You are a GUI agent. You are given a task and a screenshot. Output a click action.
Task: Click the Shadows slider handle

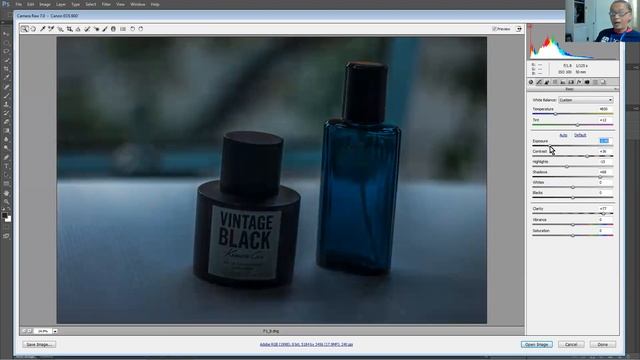pyautogui.click(x=600, y=177)
